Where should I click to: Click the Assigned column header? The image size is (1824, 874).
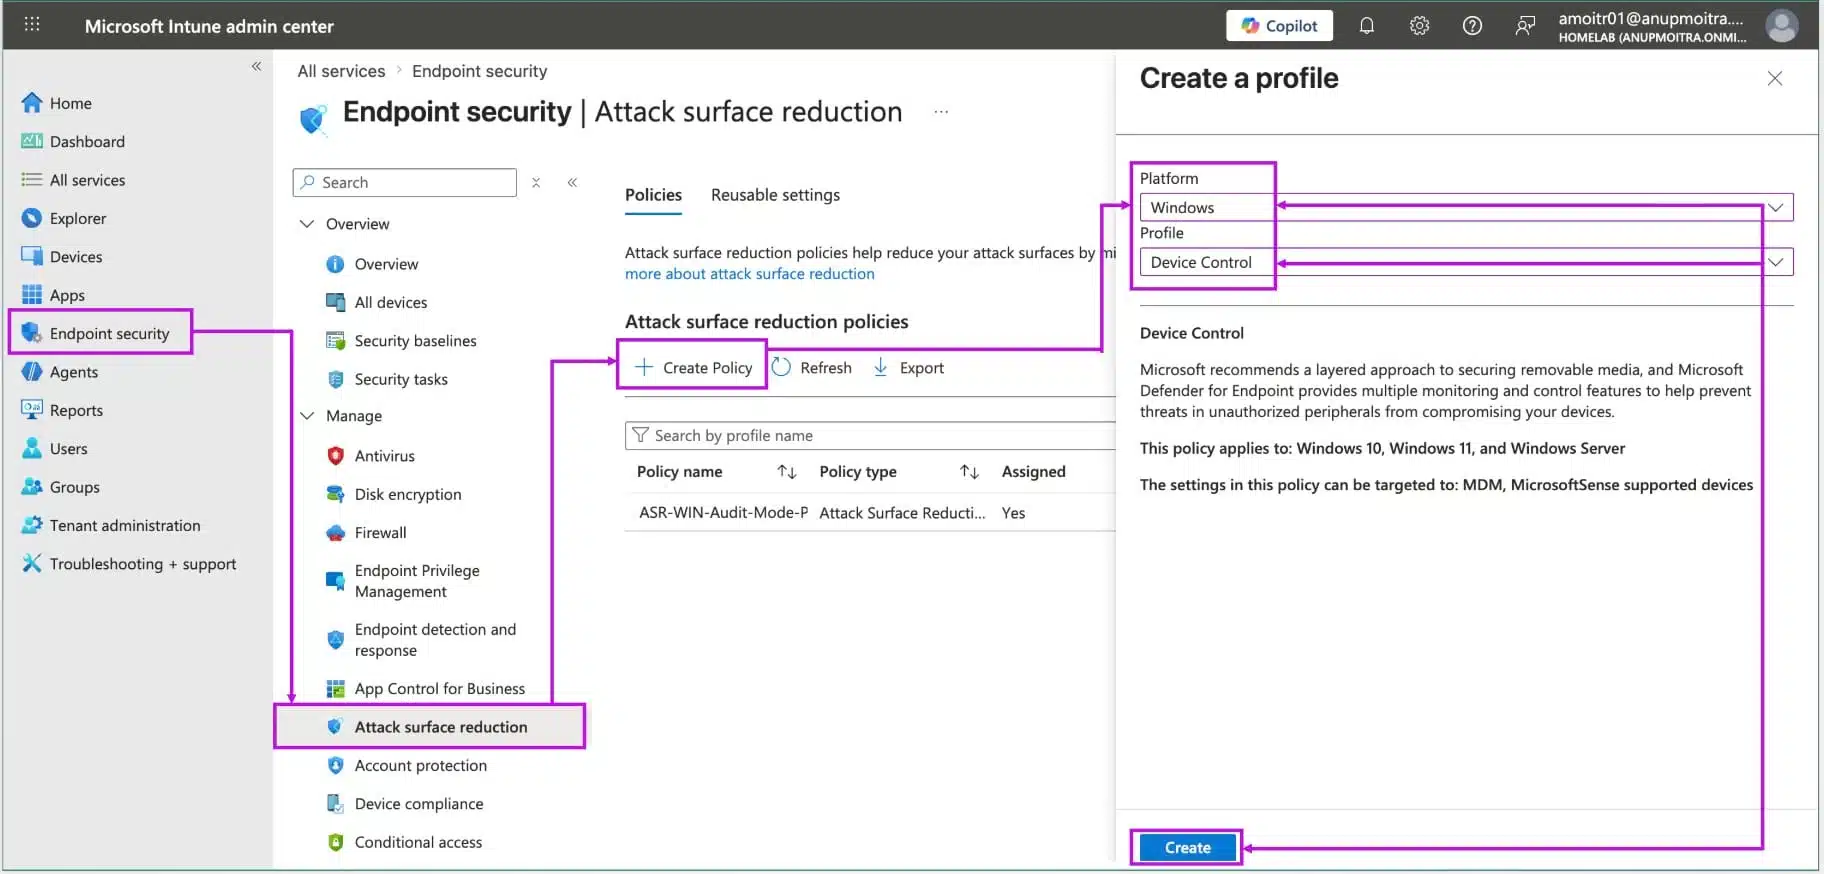(1033, 472)
